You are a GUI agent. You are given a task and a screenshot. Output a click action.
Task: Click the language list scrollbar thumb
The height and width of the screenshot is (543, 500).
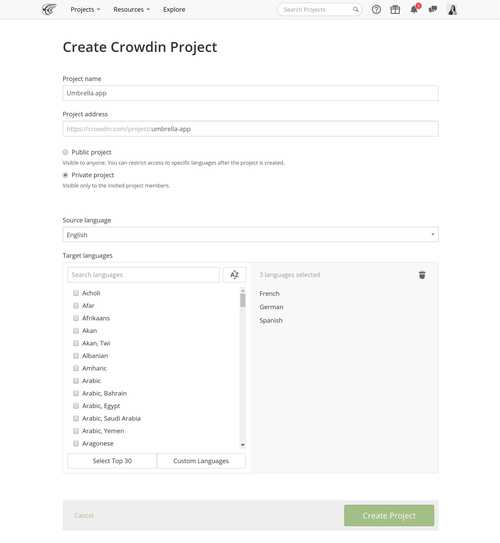tap(243, 300)
